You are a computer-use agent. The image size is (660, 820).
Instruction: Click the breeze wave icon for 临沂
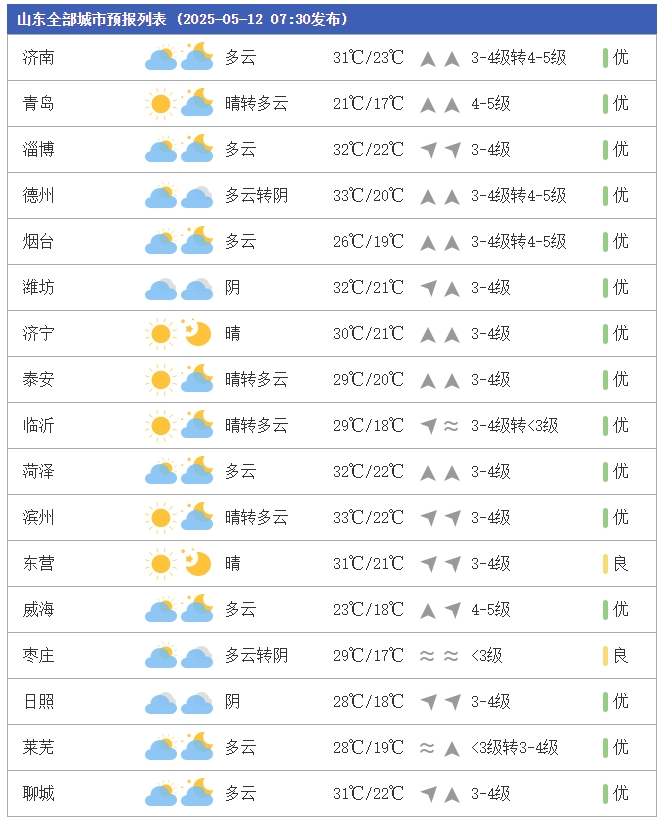(451, 426)
